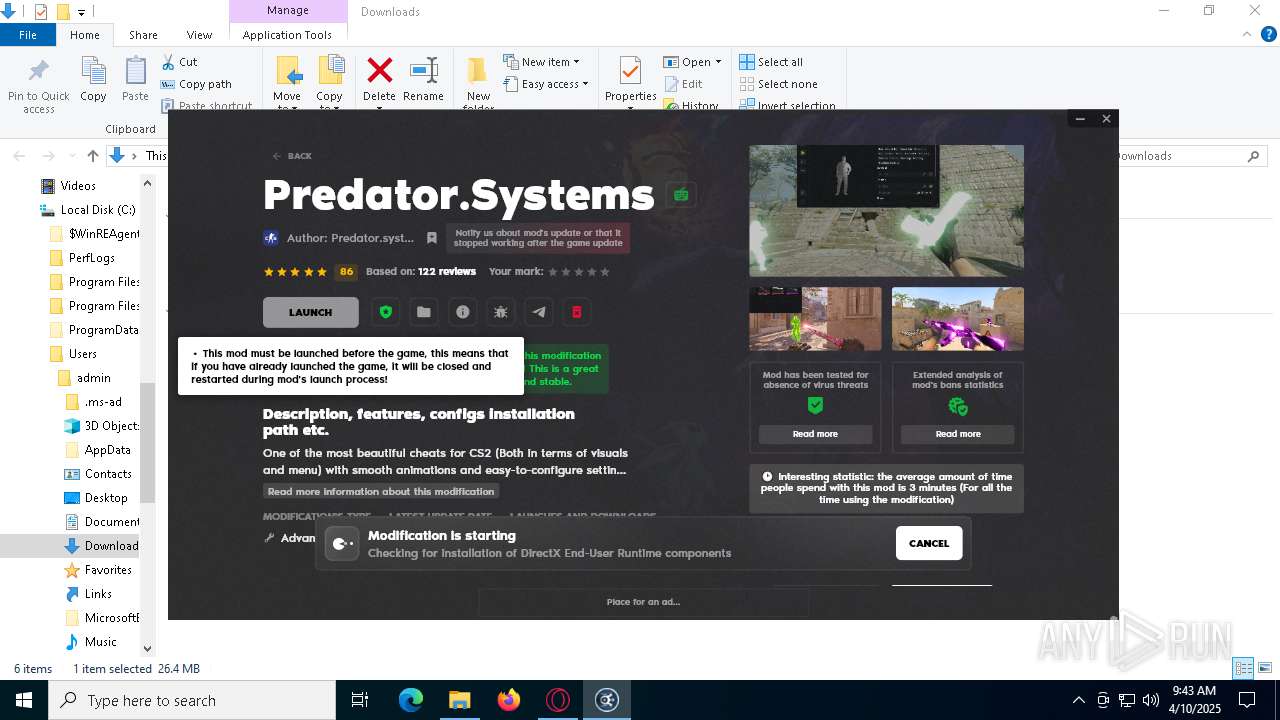Go up one folder with the up arrow
The width and height of the screenshot is (1280, 720).
point(93,155)
